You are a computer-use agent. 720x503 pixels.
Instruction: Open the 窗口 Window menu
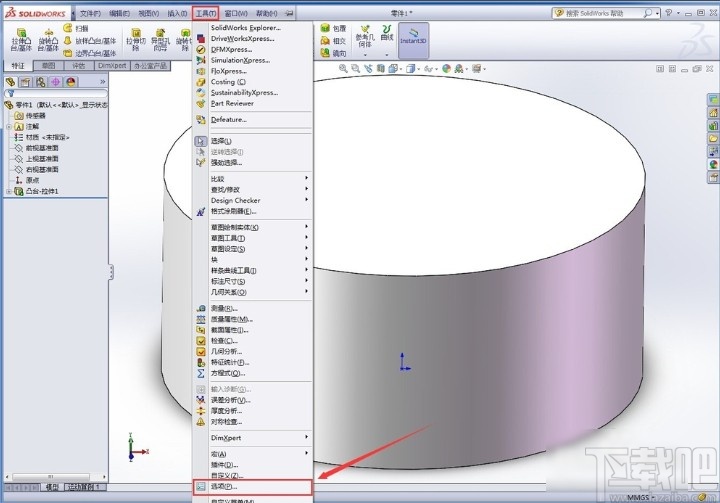[237, 13]
